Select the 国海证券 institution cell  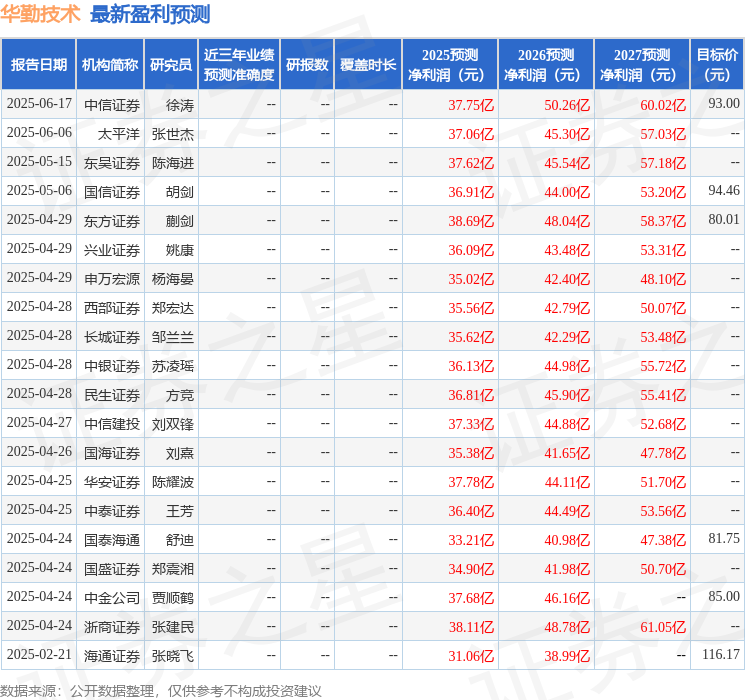tap(112, 453)
